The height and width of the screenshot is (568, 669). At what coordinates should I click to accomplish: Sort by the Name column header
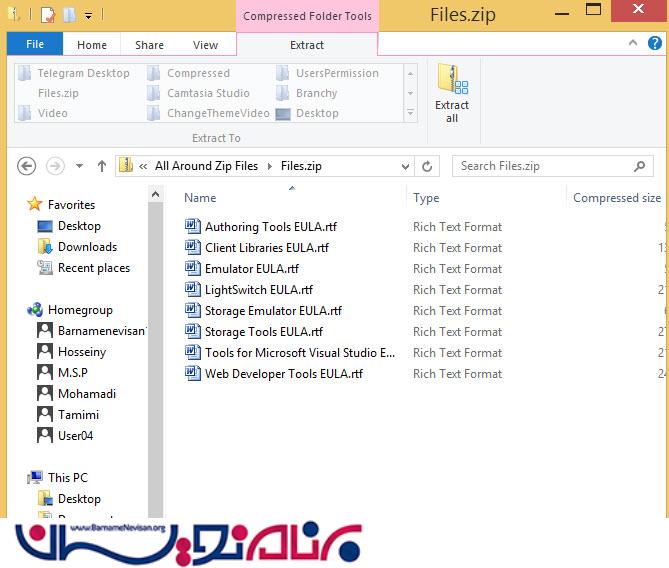(x=200, y=198)
